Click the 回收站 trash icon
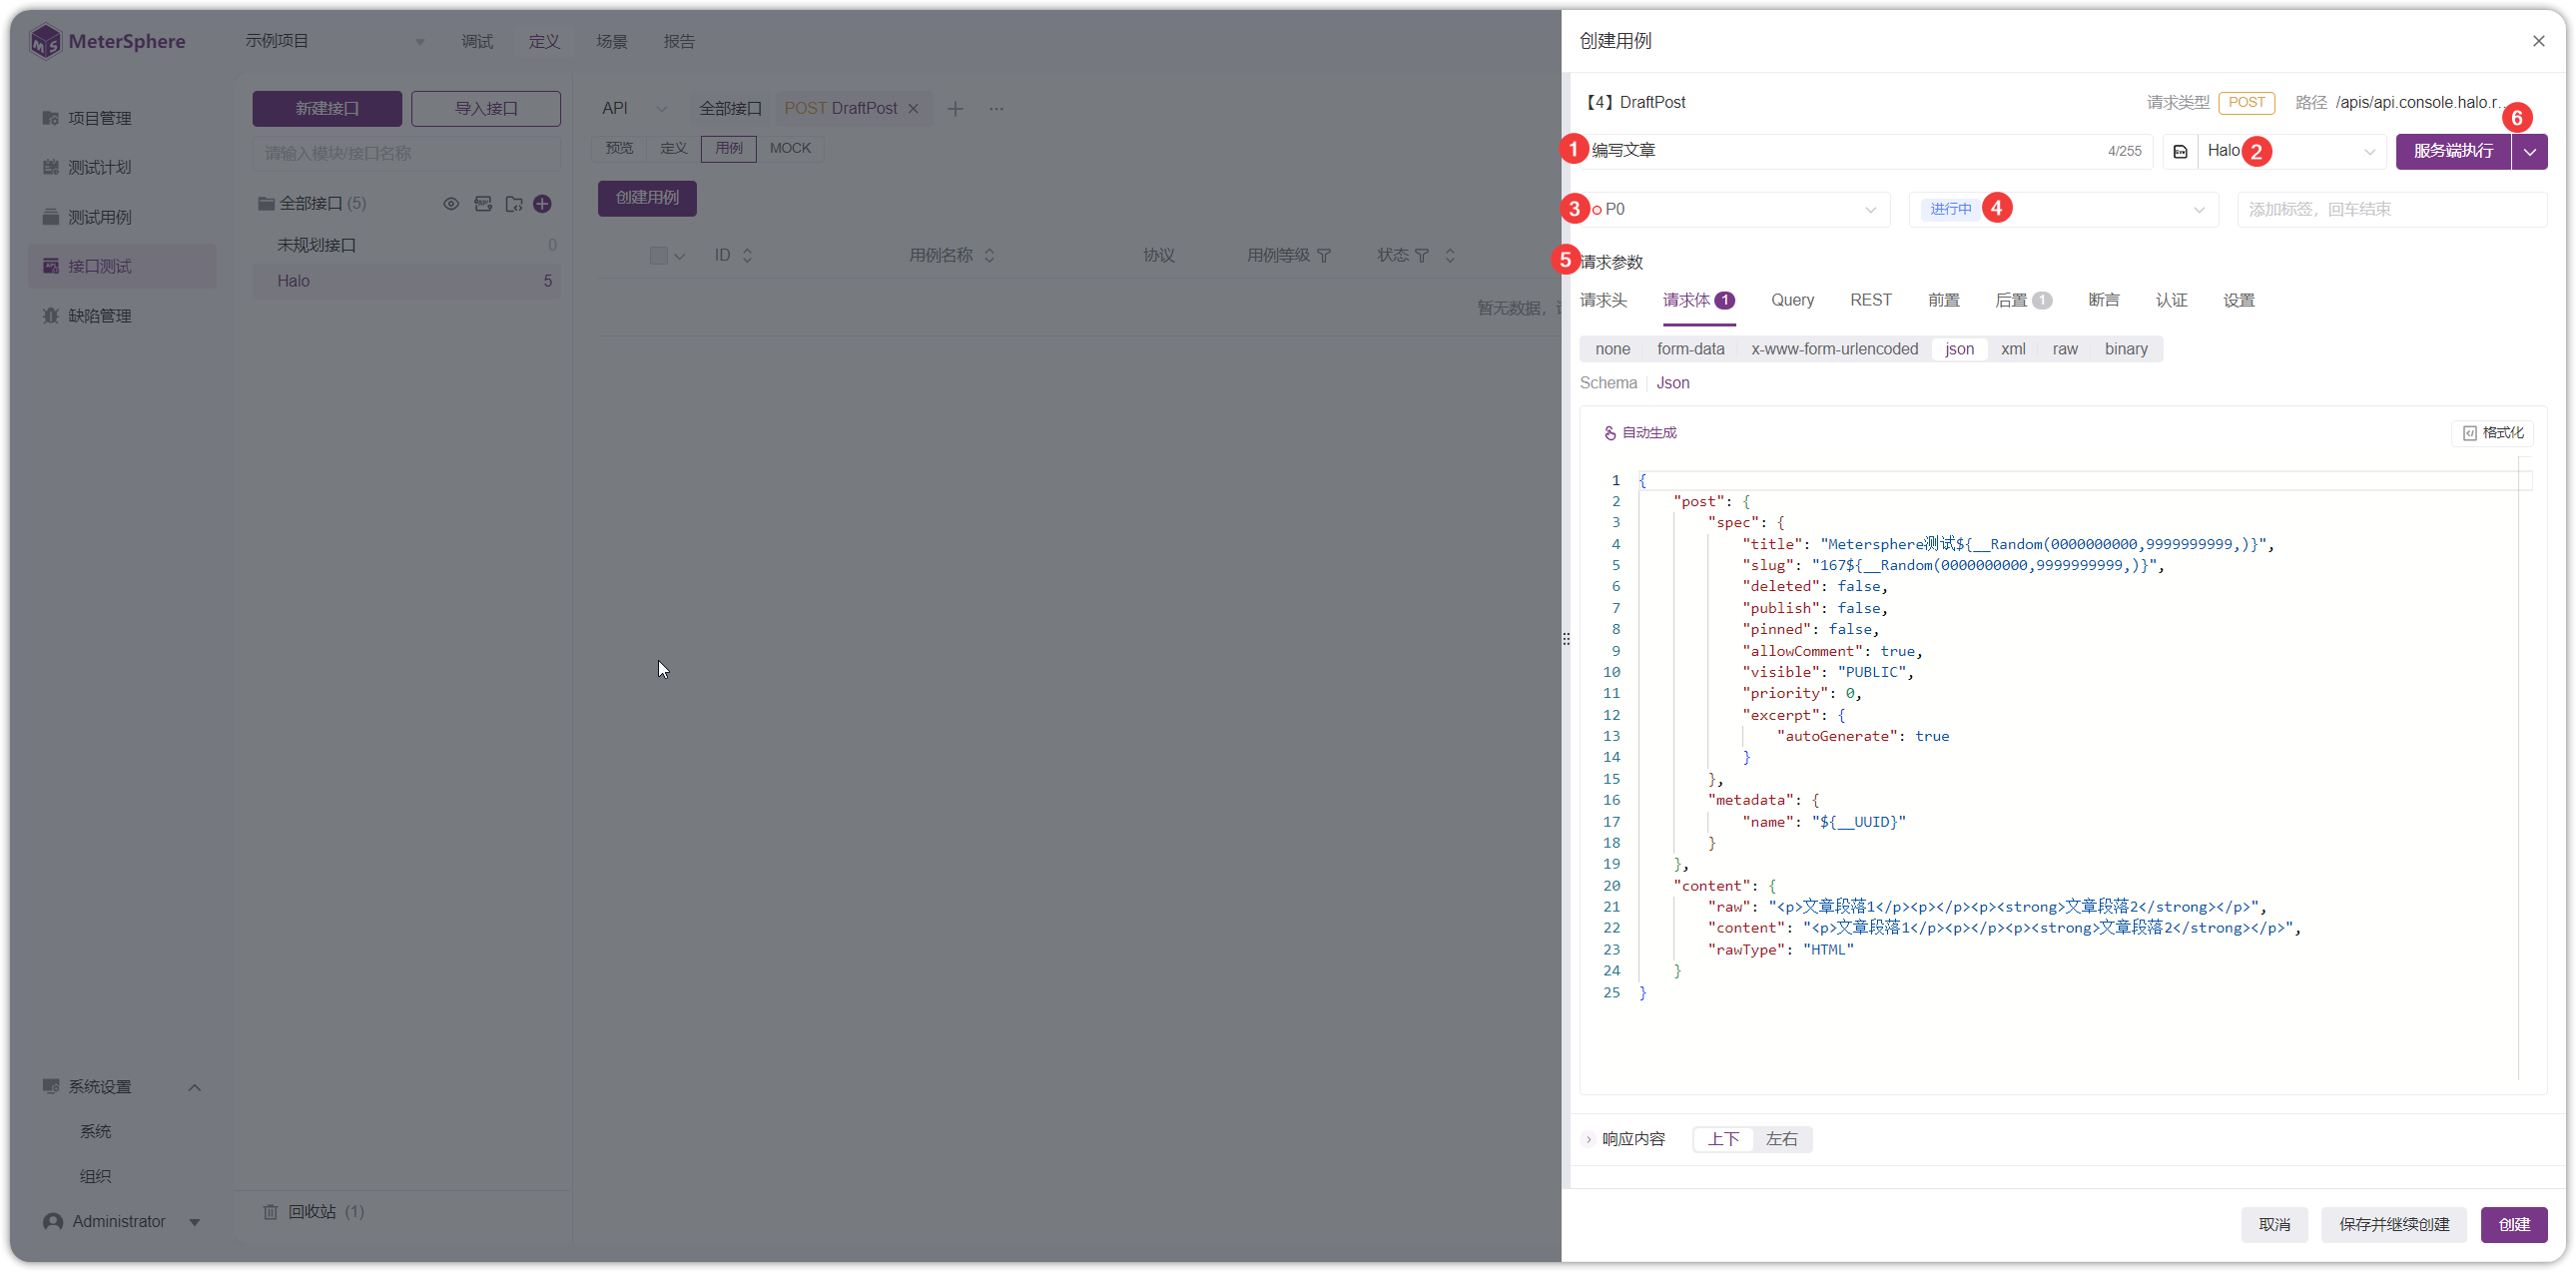The height and width of the screenshot is (1272, 2576). pyautogui.click(x=270, y=1211)
